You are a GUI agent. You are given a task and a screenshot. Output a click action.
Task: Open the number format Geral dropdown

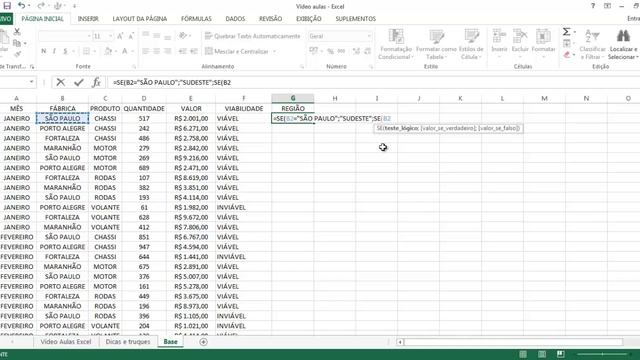click(369, 36)
